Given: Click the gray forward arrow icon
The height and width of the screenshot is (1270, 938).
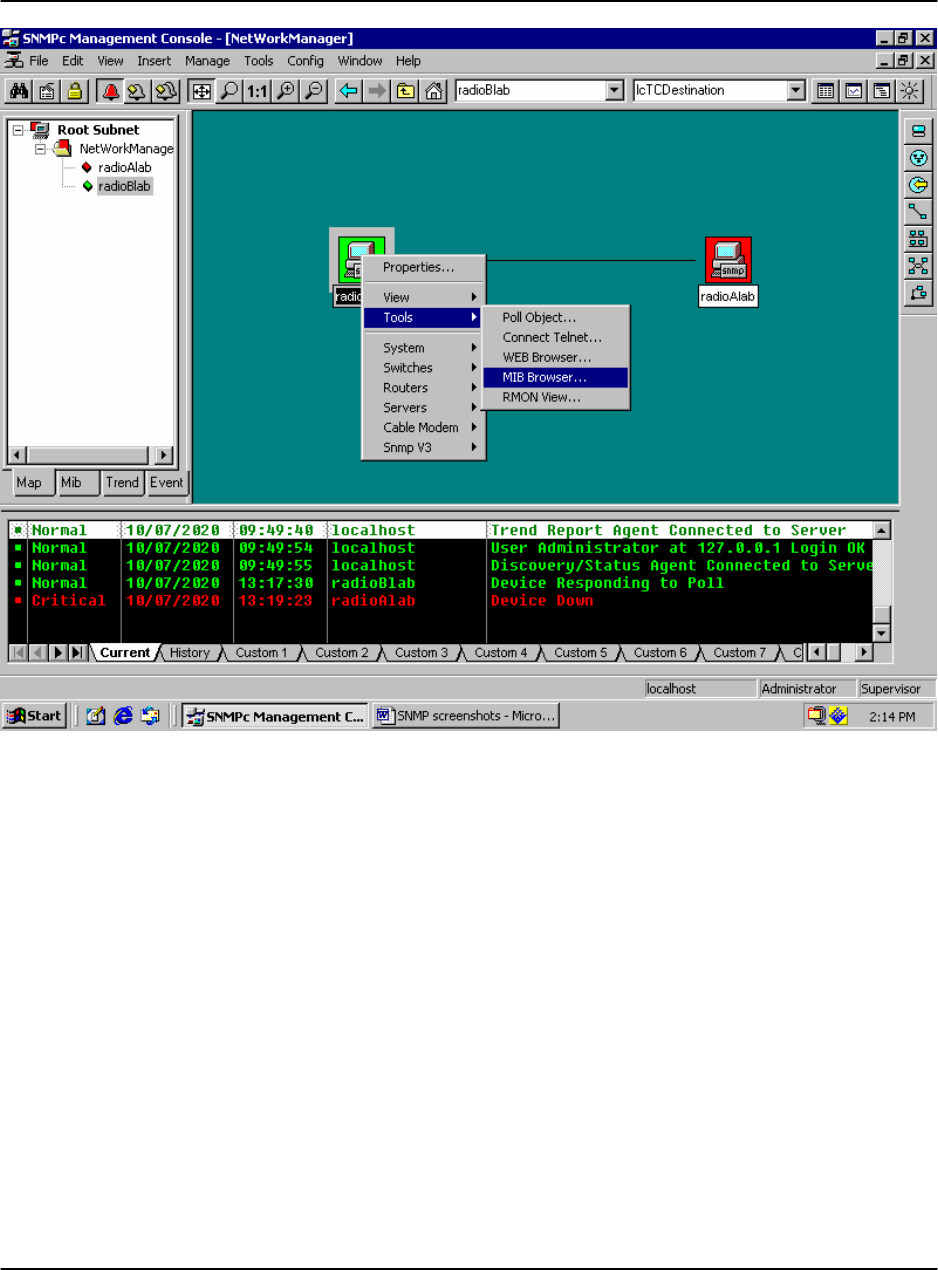Looking at the screenshot, I should tap(377, 90).
